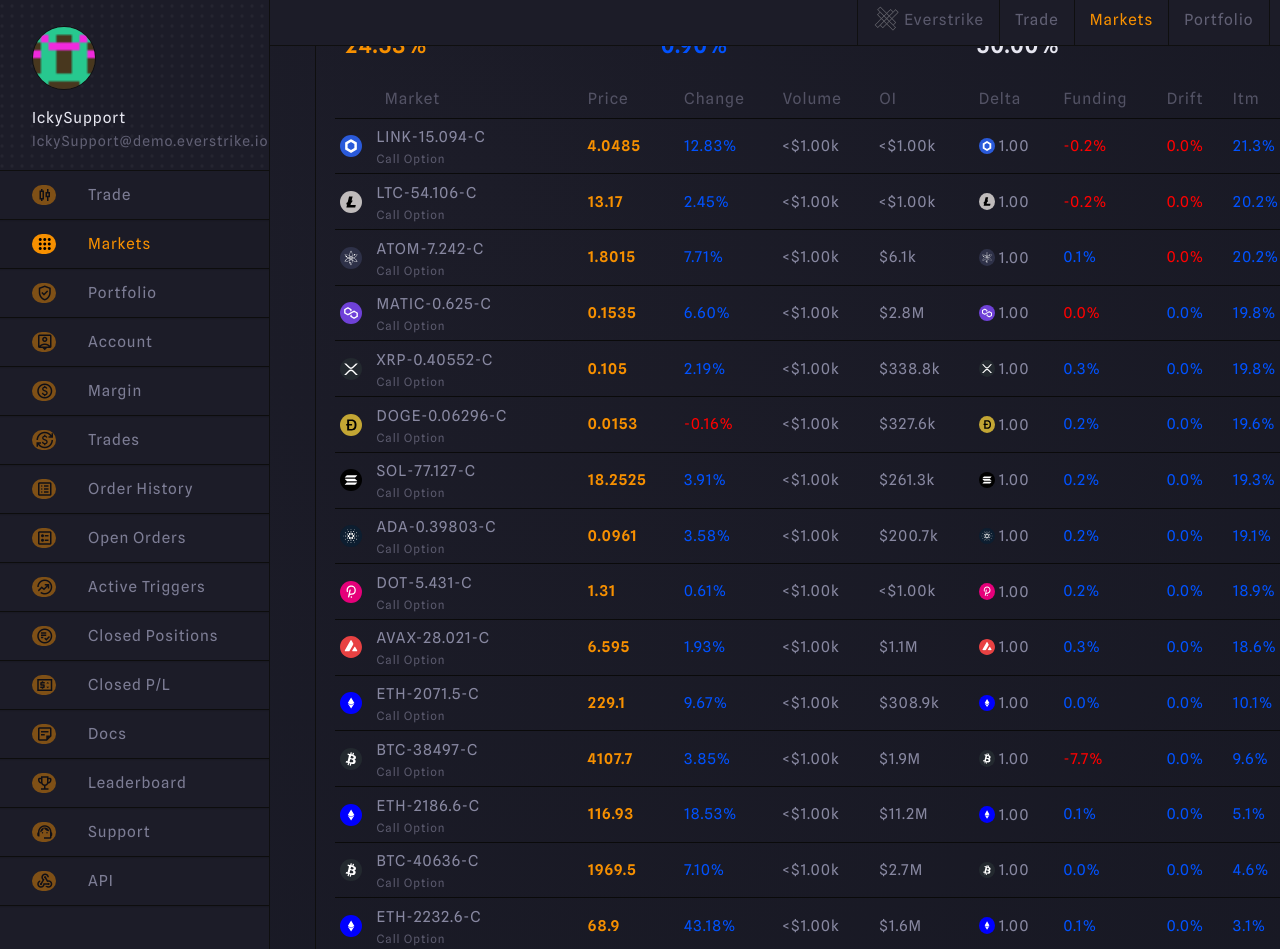Select Markets in the sidebar menu
Viewport: 1280px width, 949px height.
(119, 243)
